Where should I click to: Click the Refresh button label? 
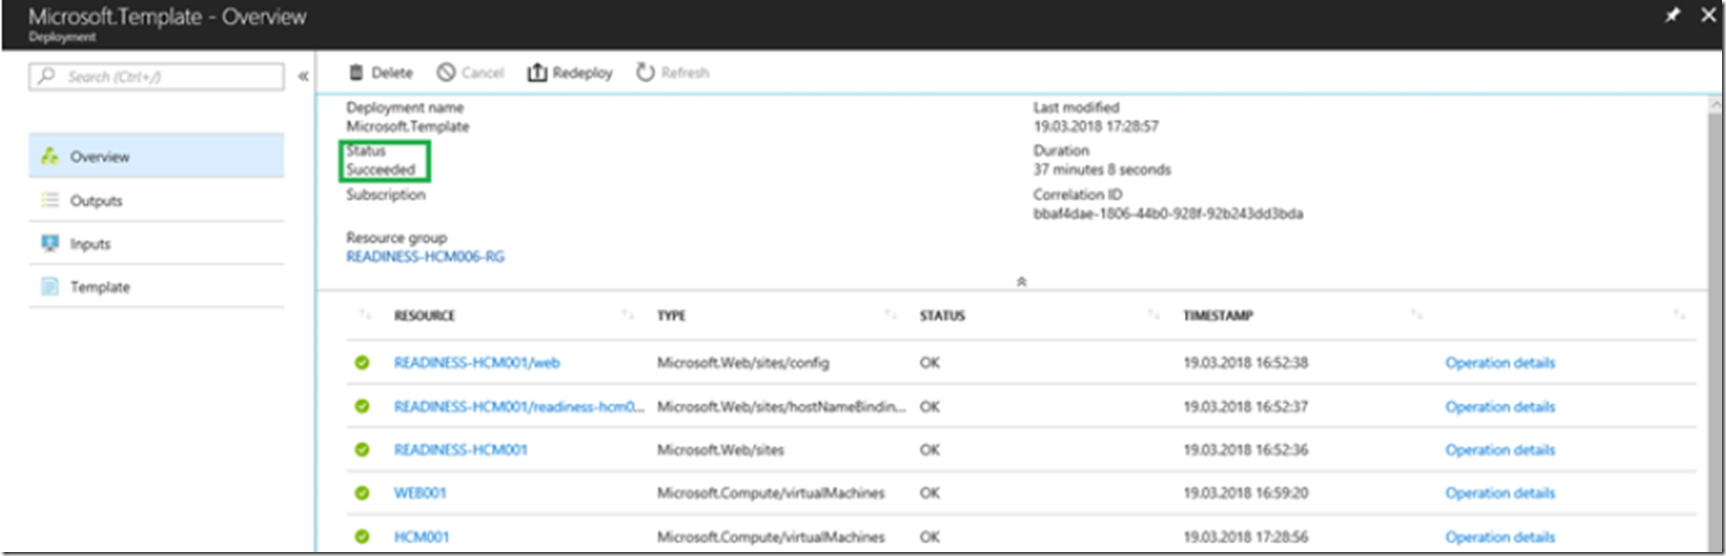point(685,73)
